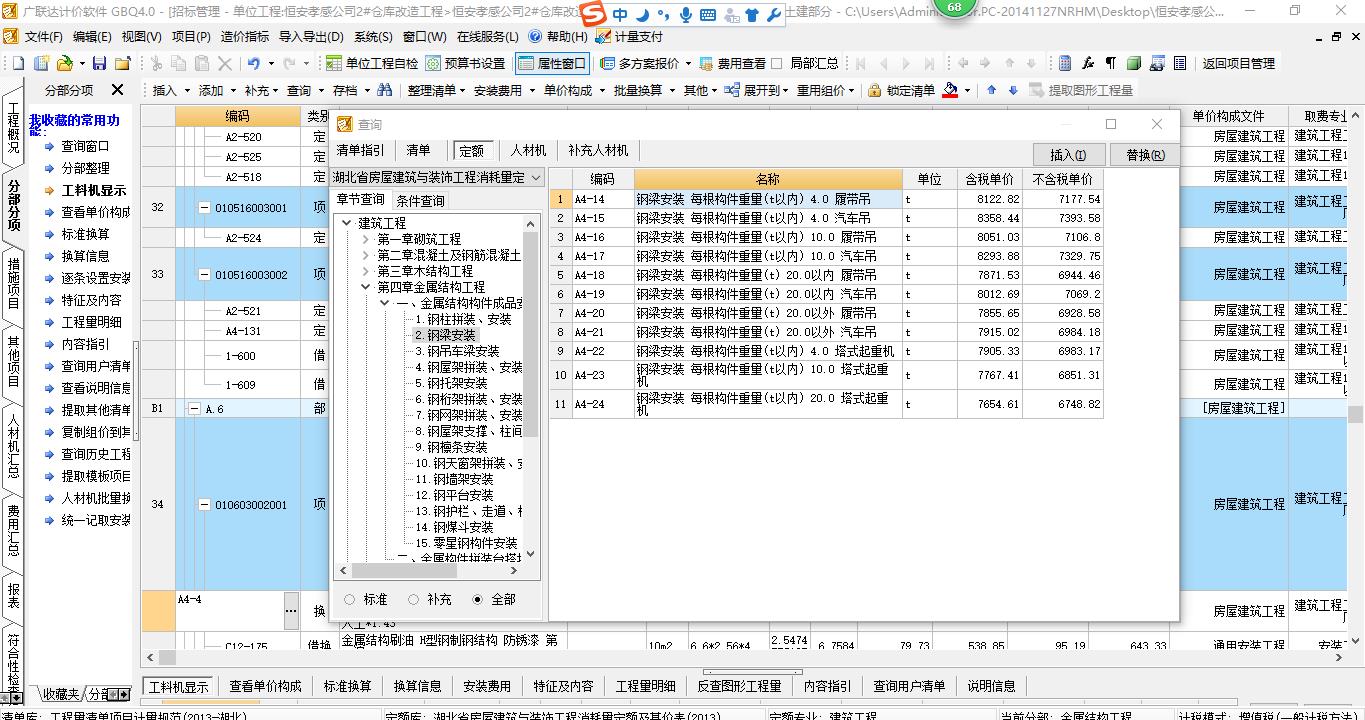Collapse row 010603002001 in main table

[x=205, y=505]
